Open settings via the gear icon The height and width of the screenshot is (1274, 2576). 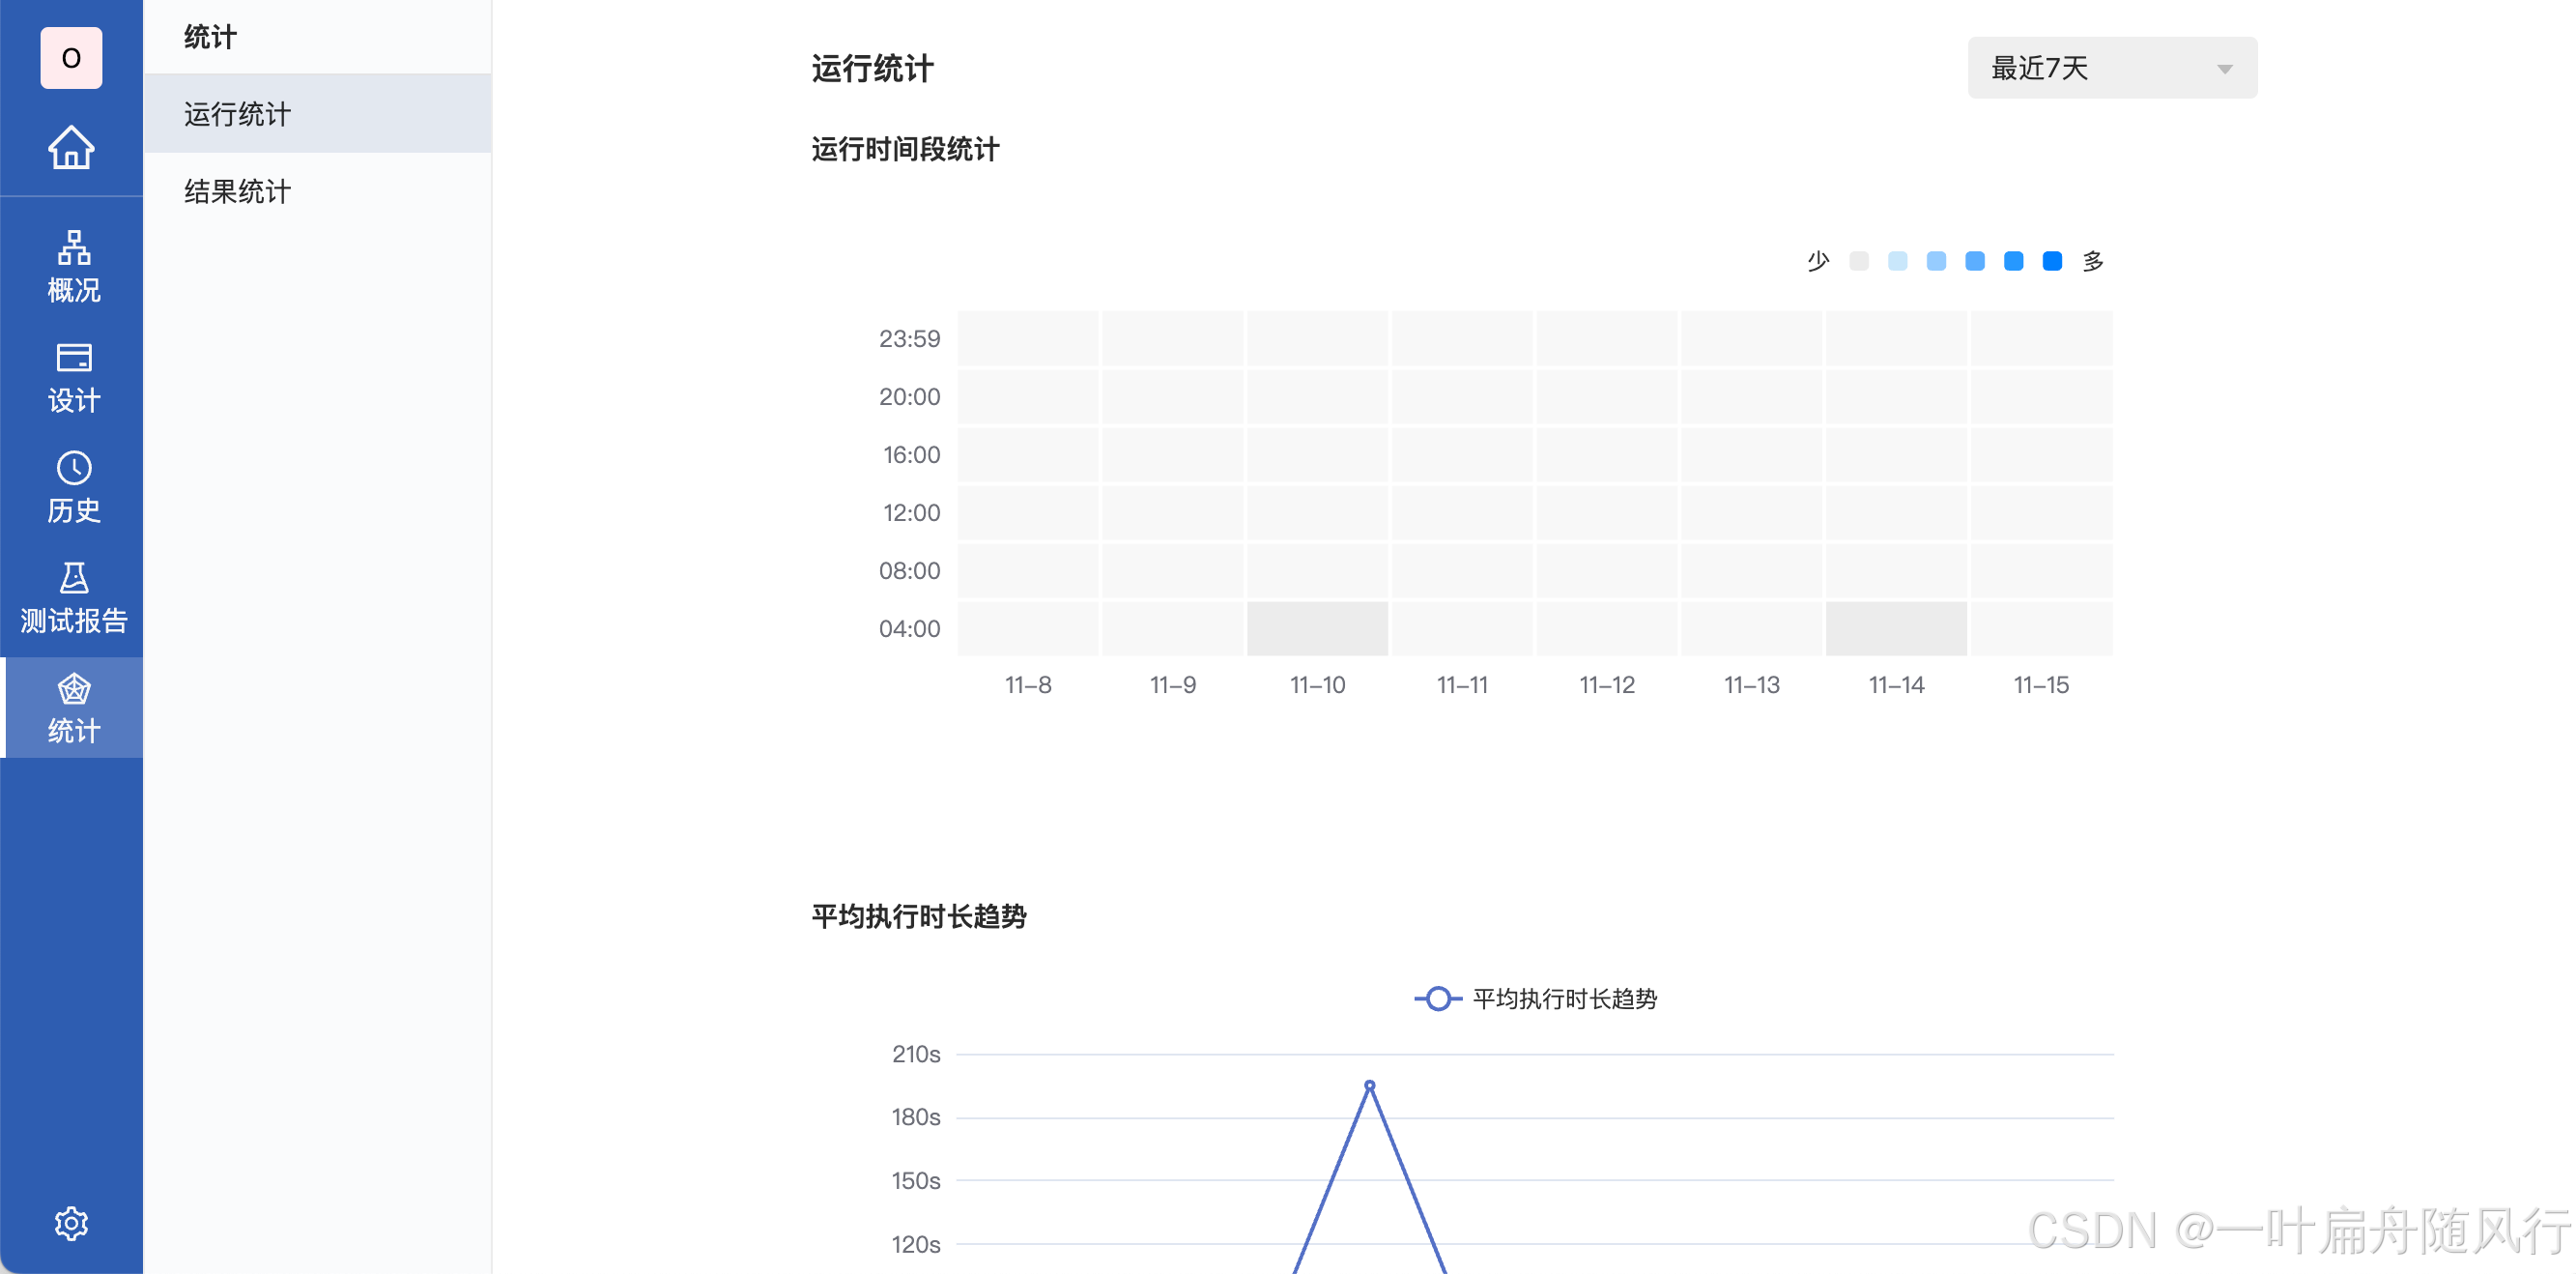click(71, 1223)
